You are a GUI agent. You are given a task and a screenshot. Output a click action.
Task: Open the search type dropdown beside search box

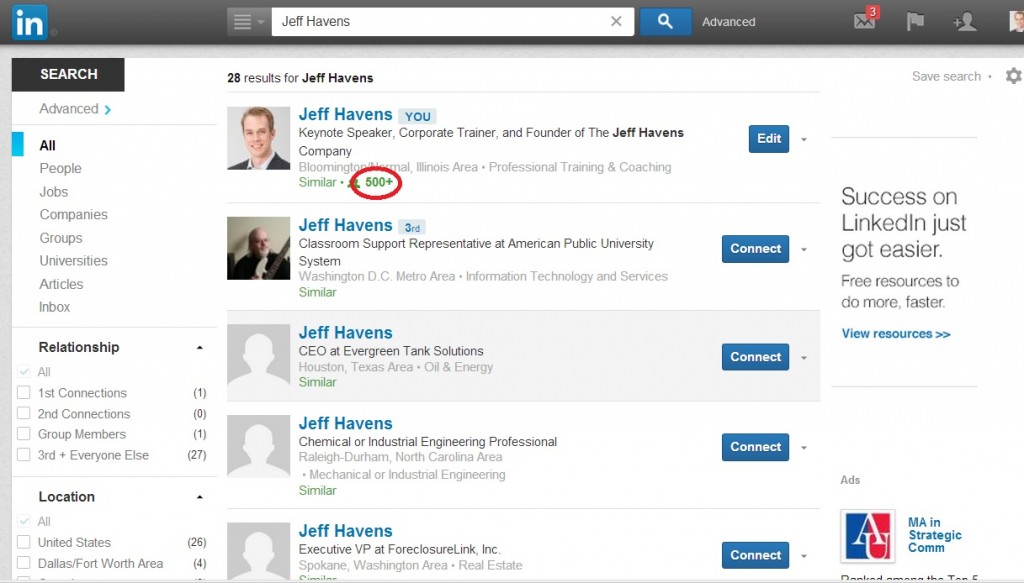[x=248, y=21]
